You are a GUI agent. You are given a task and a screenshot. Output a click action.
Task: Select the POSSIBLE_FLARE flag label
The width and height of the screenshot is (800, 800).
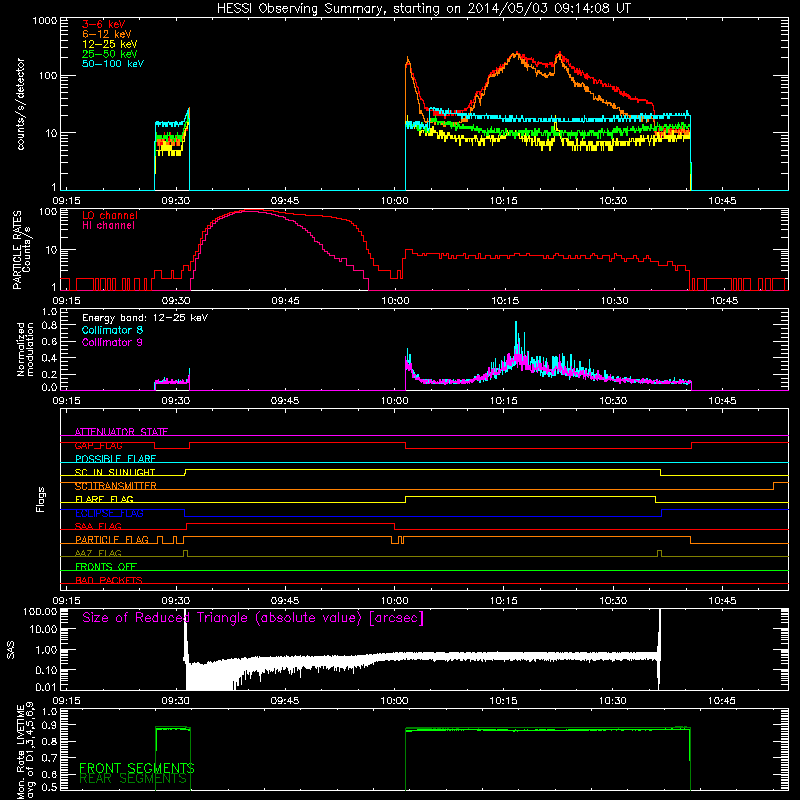coord(115,459)
